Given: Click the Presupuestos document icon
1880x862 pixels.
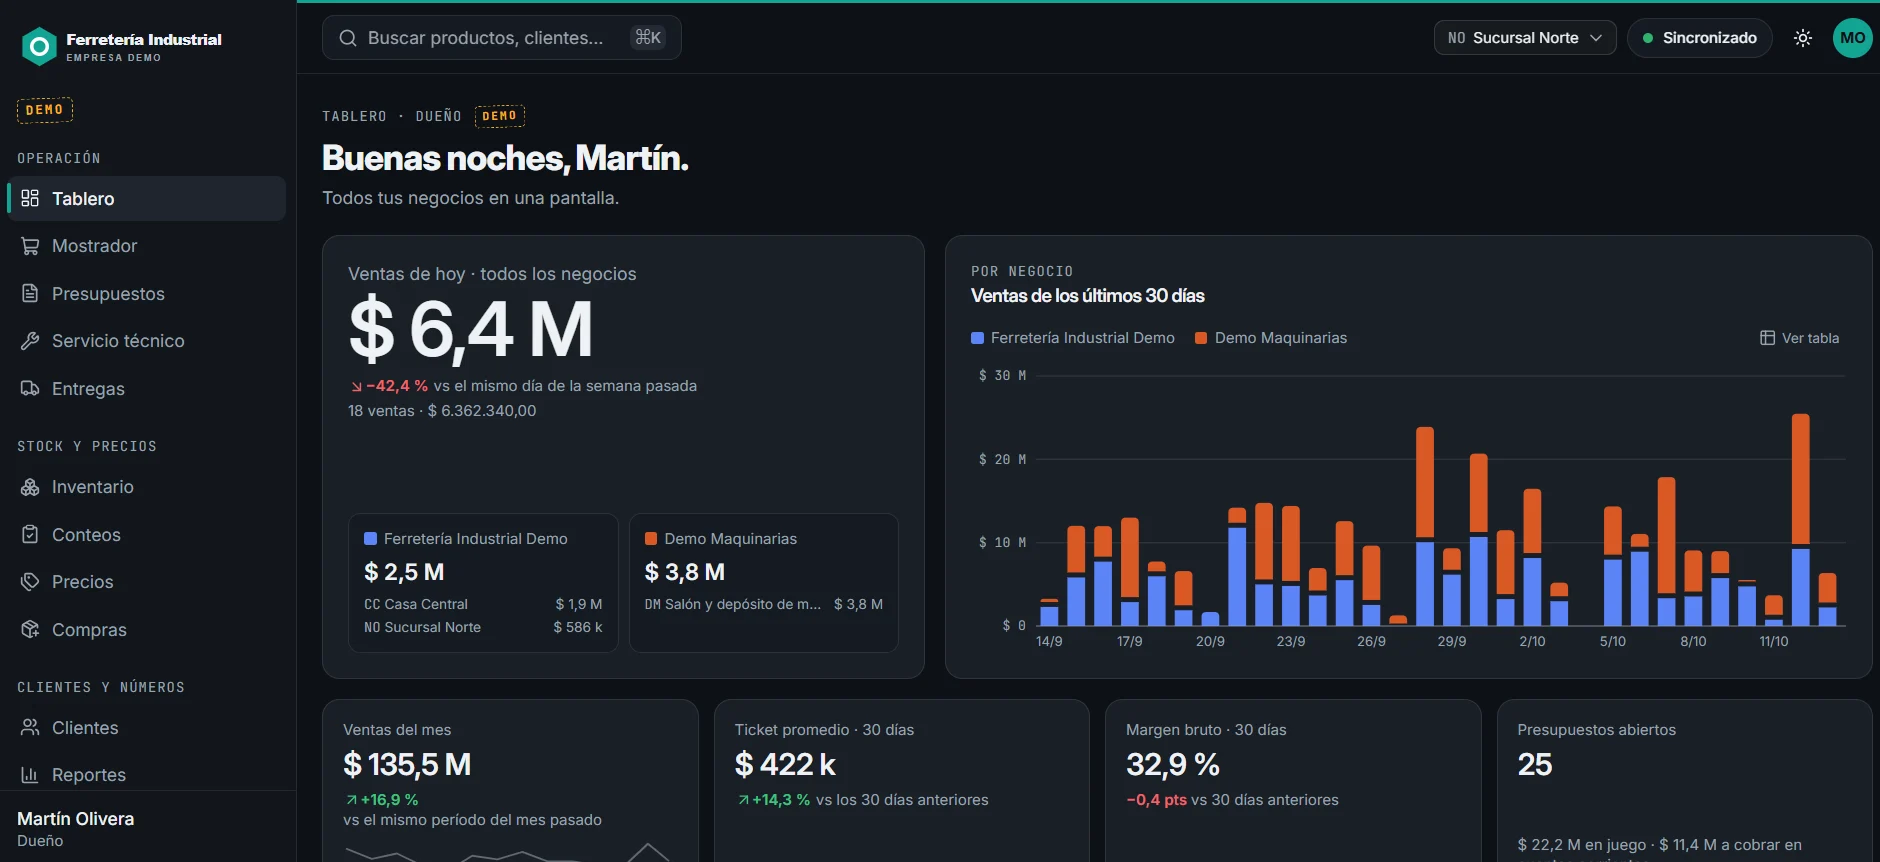Looking at the screenshot, I should click(30, 293).
